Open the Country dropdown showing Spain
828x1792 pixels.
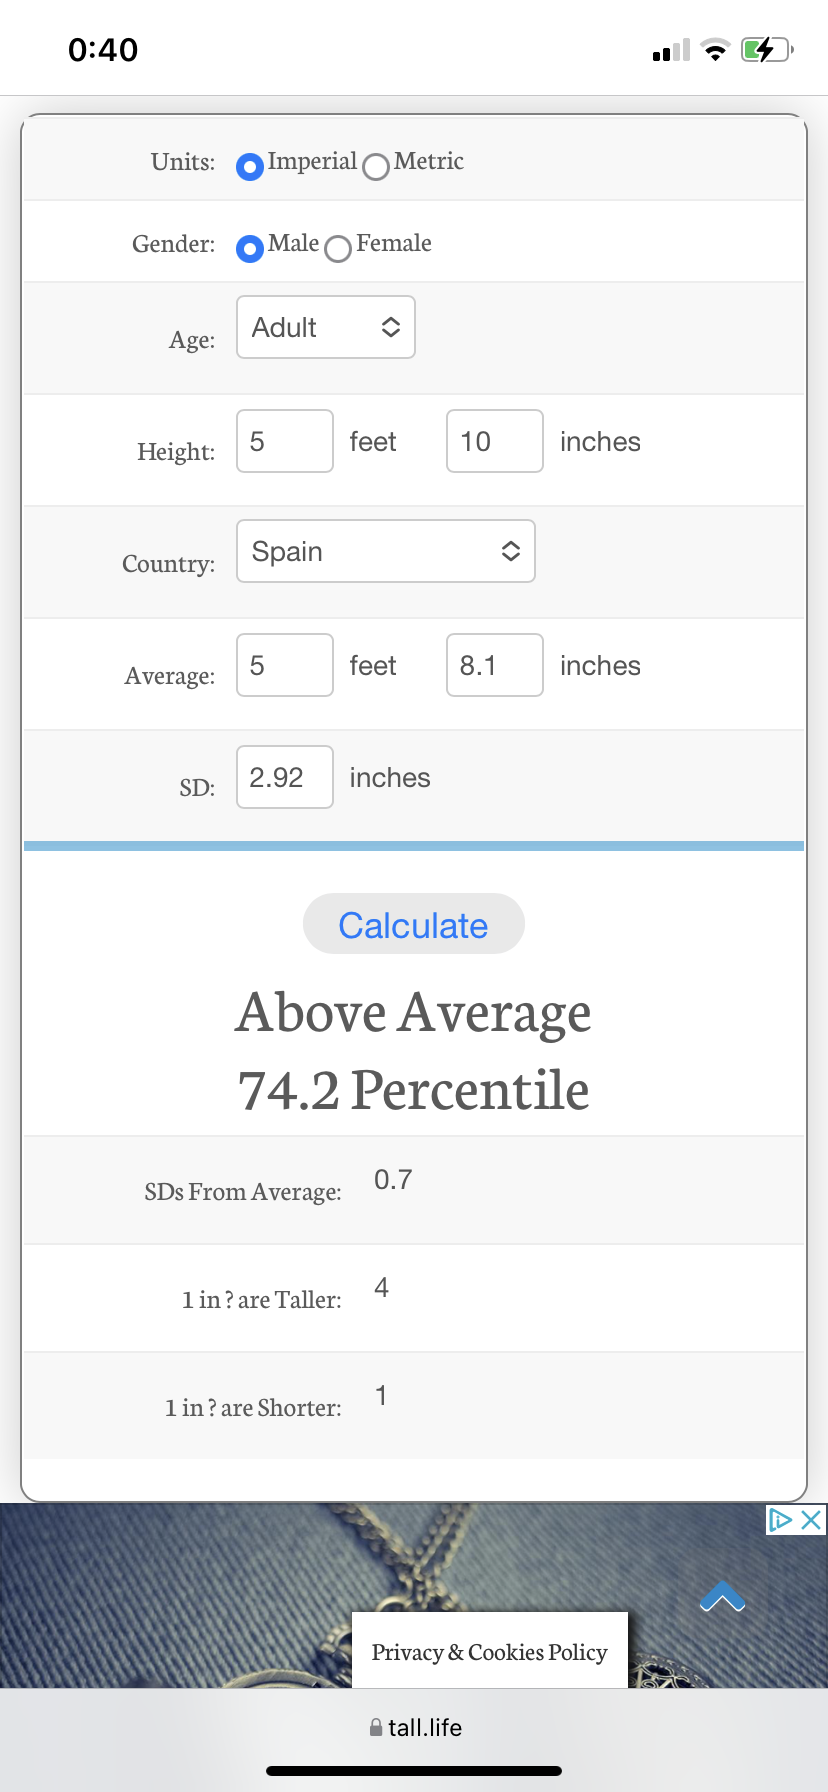(386, 551)
